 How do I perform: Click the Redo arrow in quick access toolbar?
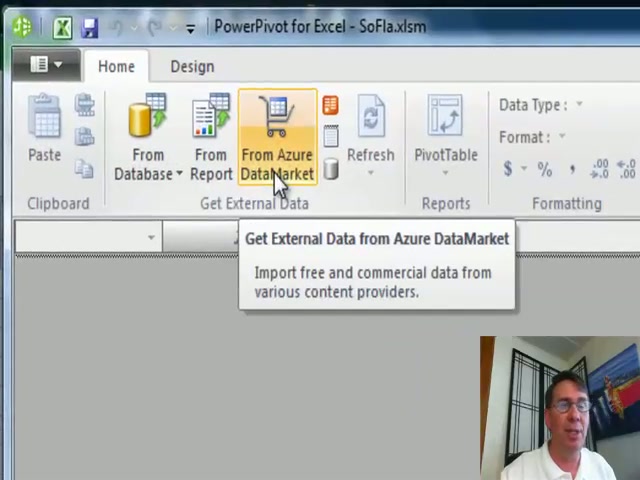click(155, 28)
